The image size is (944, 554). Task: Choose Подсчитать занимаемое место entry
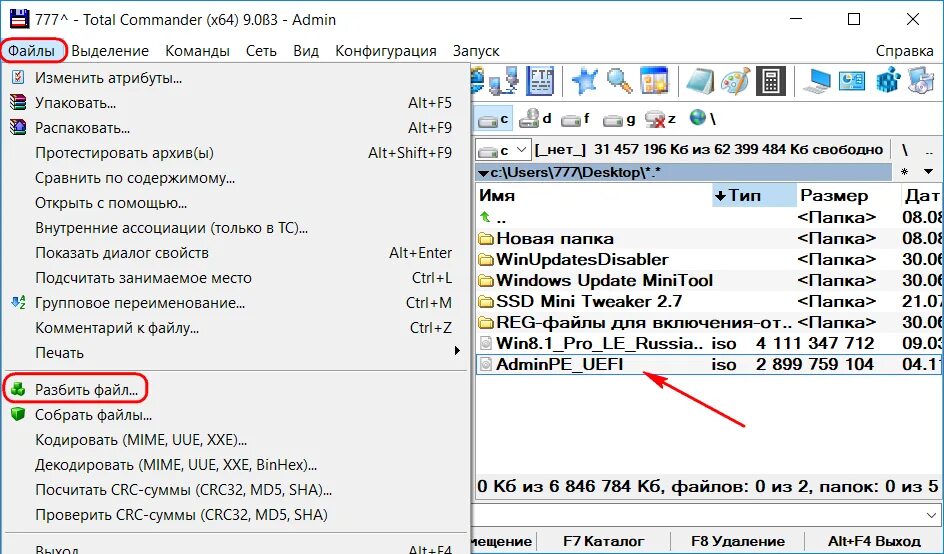pos(235,278)
